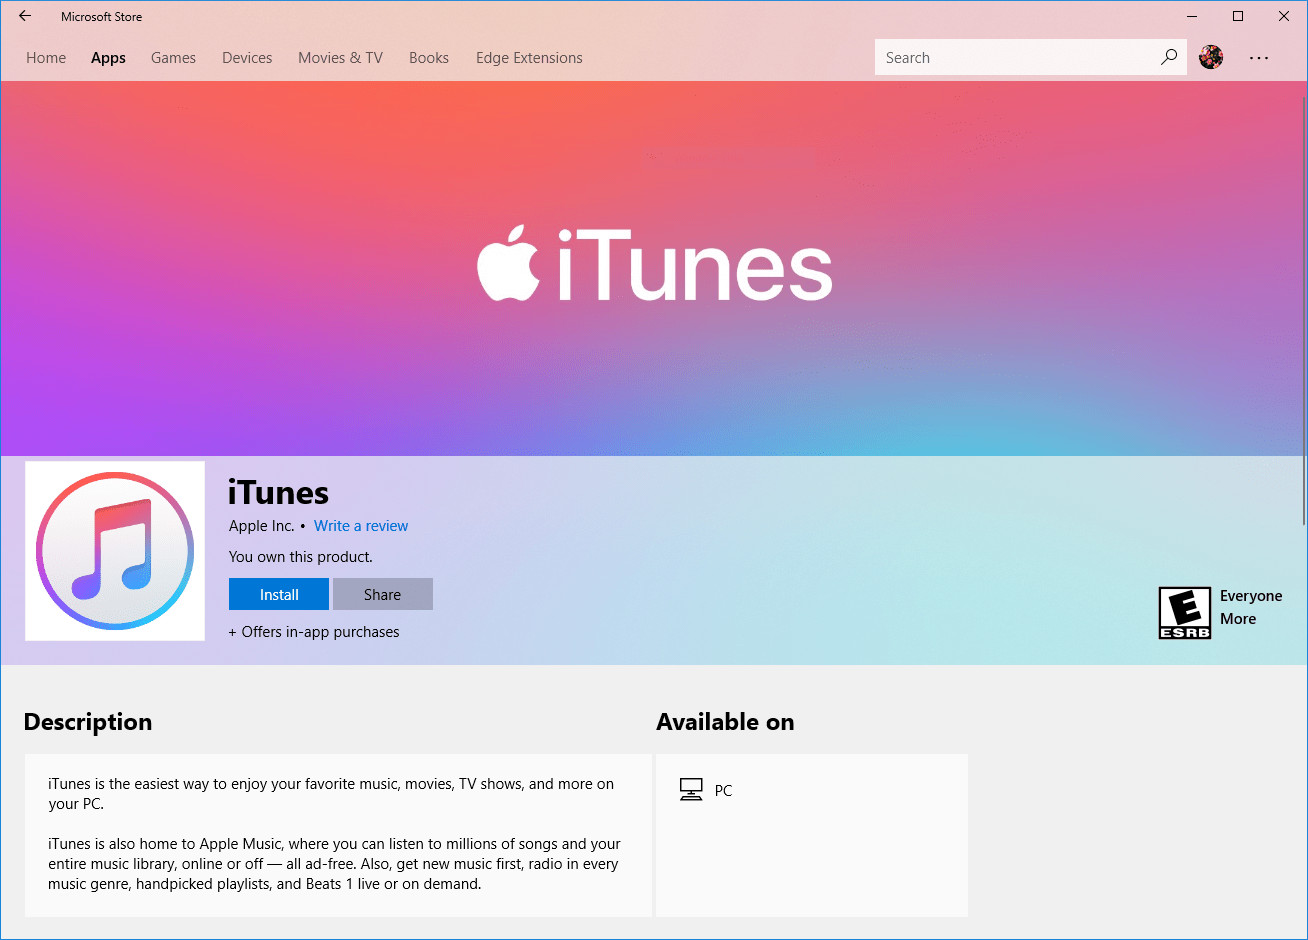Image resolution: width=1308 pixels, height=940 pixels.
Task: Install the iTunes app
Action: pyautogui.click(x=279, y=594)
